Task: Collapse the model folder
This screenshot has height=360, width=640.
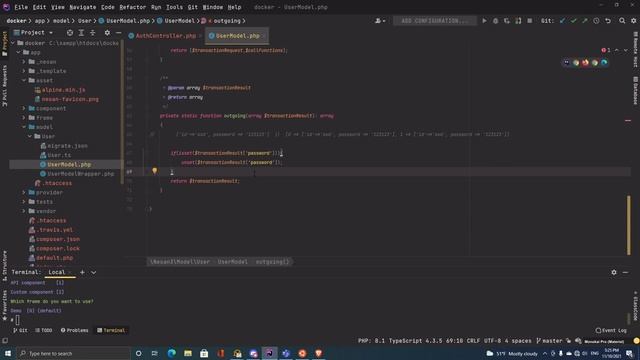Action: pos(24,127)
